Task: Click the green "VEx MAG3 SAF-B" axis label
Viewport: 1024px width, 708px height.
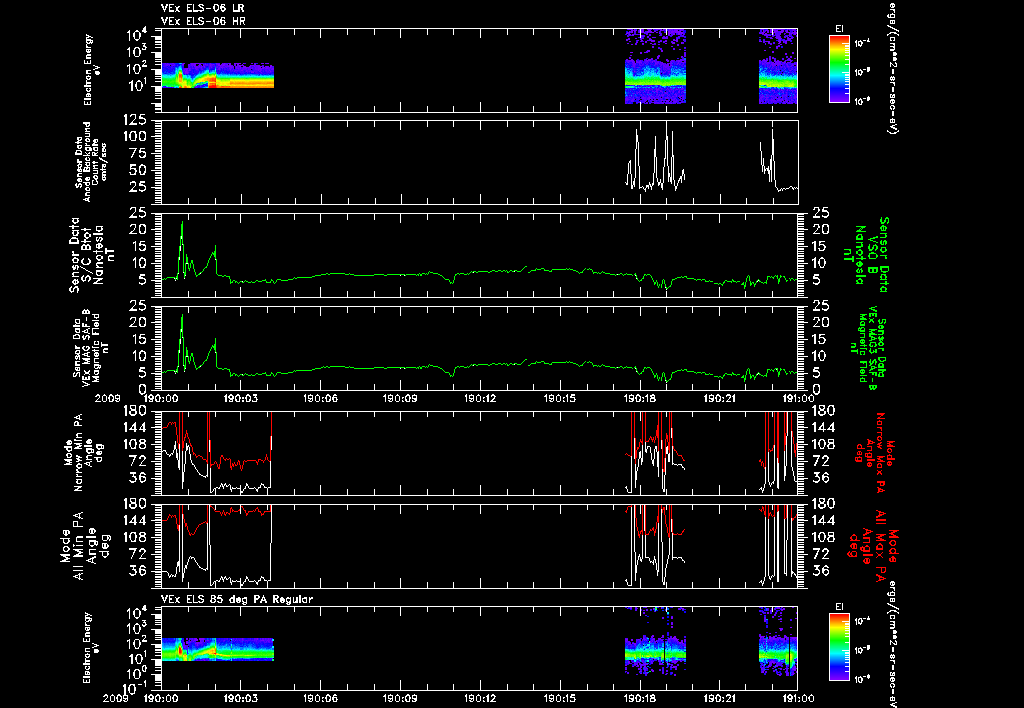Action: click(869, 350)
